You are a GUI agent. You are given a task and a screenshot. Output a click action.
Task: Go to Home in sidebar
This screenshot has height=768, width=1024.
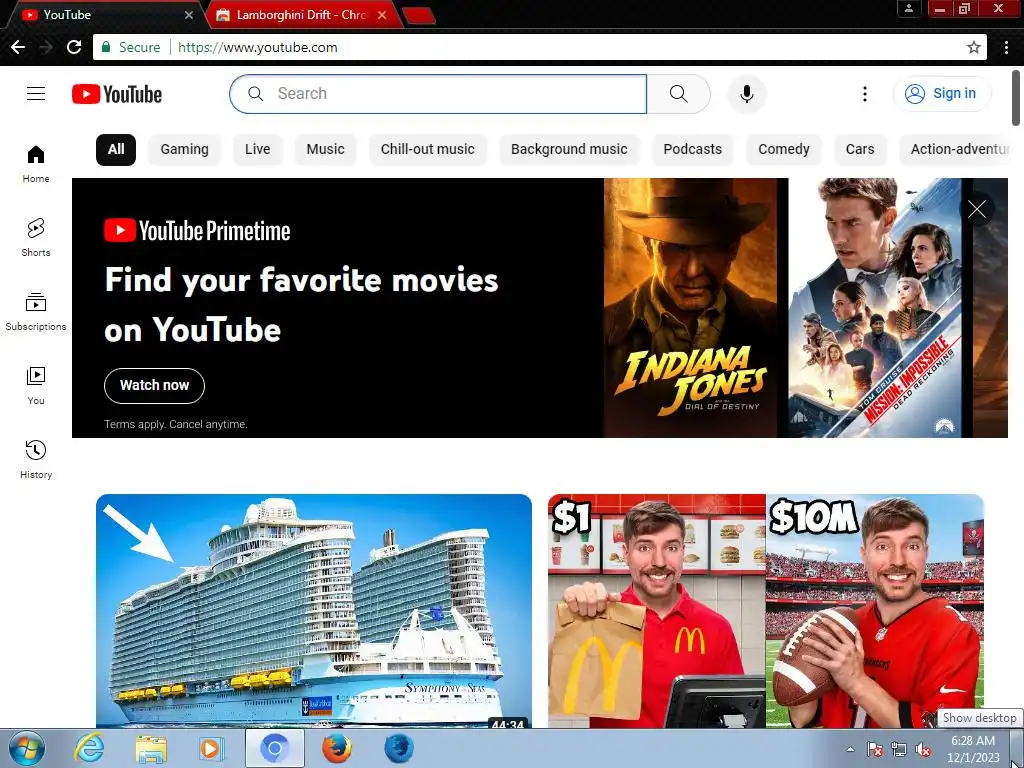pos(36,164)
